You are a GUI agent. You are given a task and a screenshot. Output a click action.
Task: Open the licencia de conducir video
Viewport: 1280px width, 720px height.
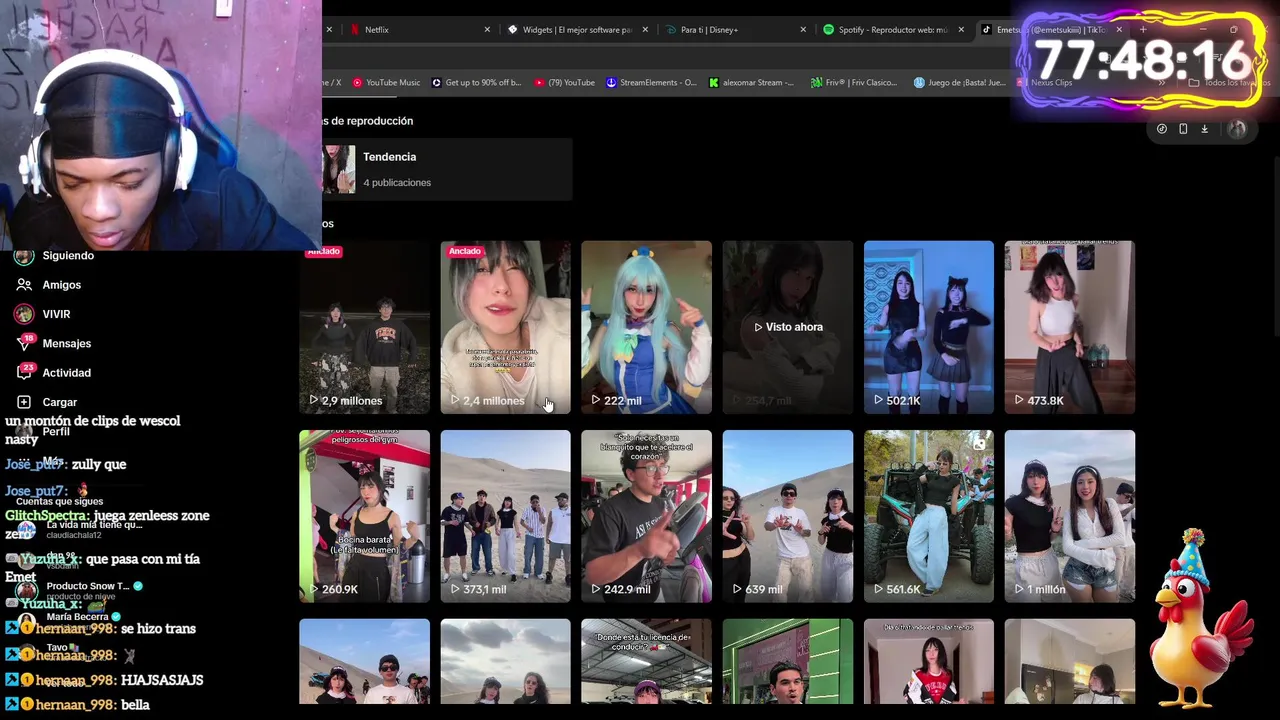pyautogui.click(x=646, y=661)
